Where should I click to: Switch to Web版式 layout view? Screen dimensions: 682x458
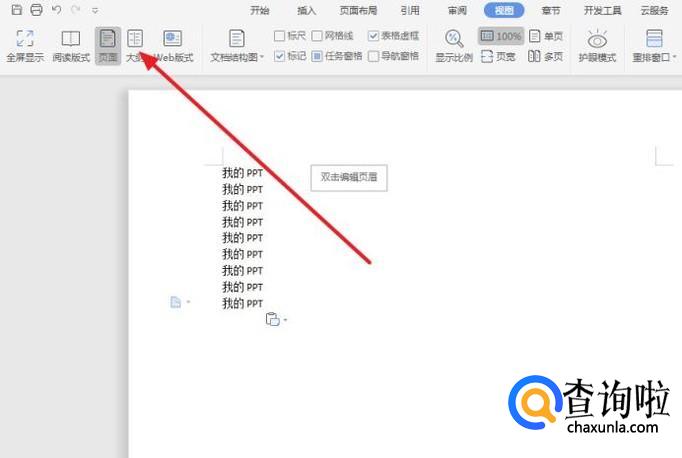click(173, 46)
